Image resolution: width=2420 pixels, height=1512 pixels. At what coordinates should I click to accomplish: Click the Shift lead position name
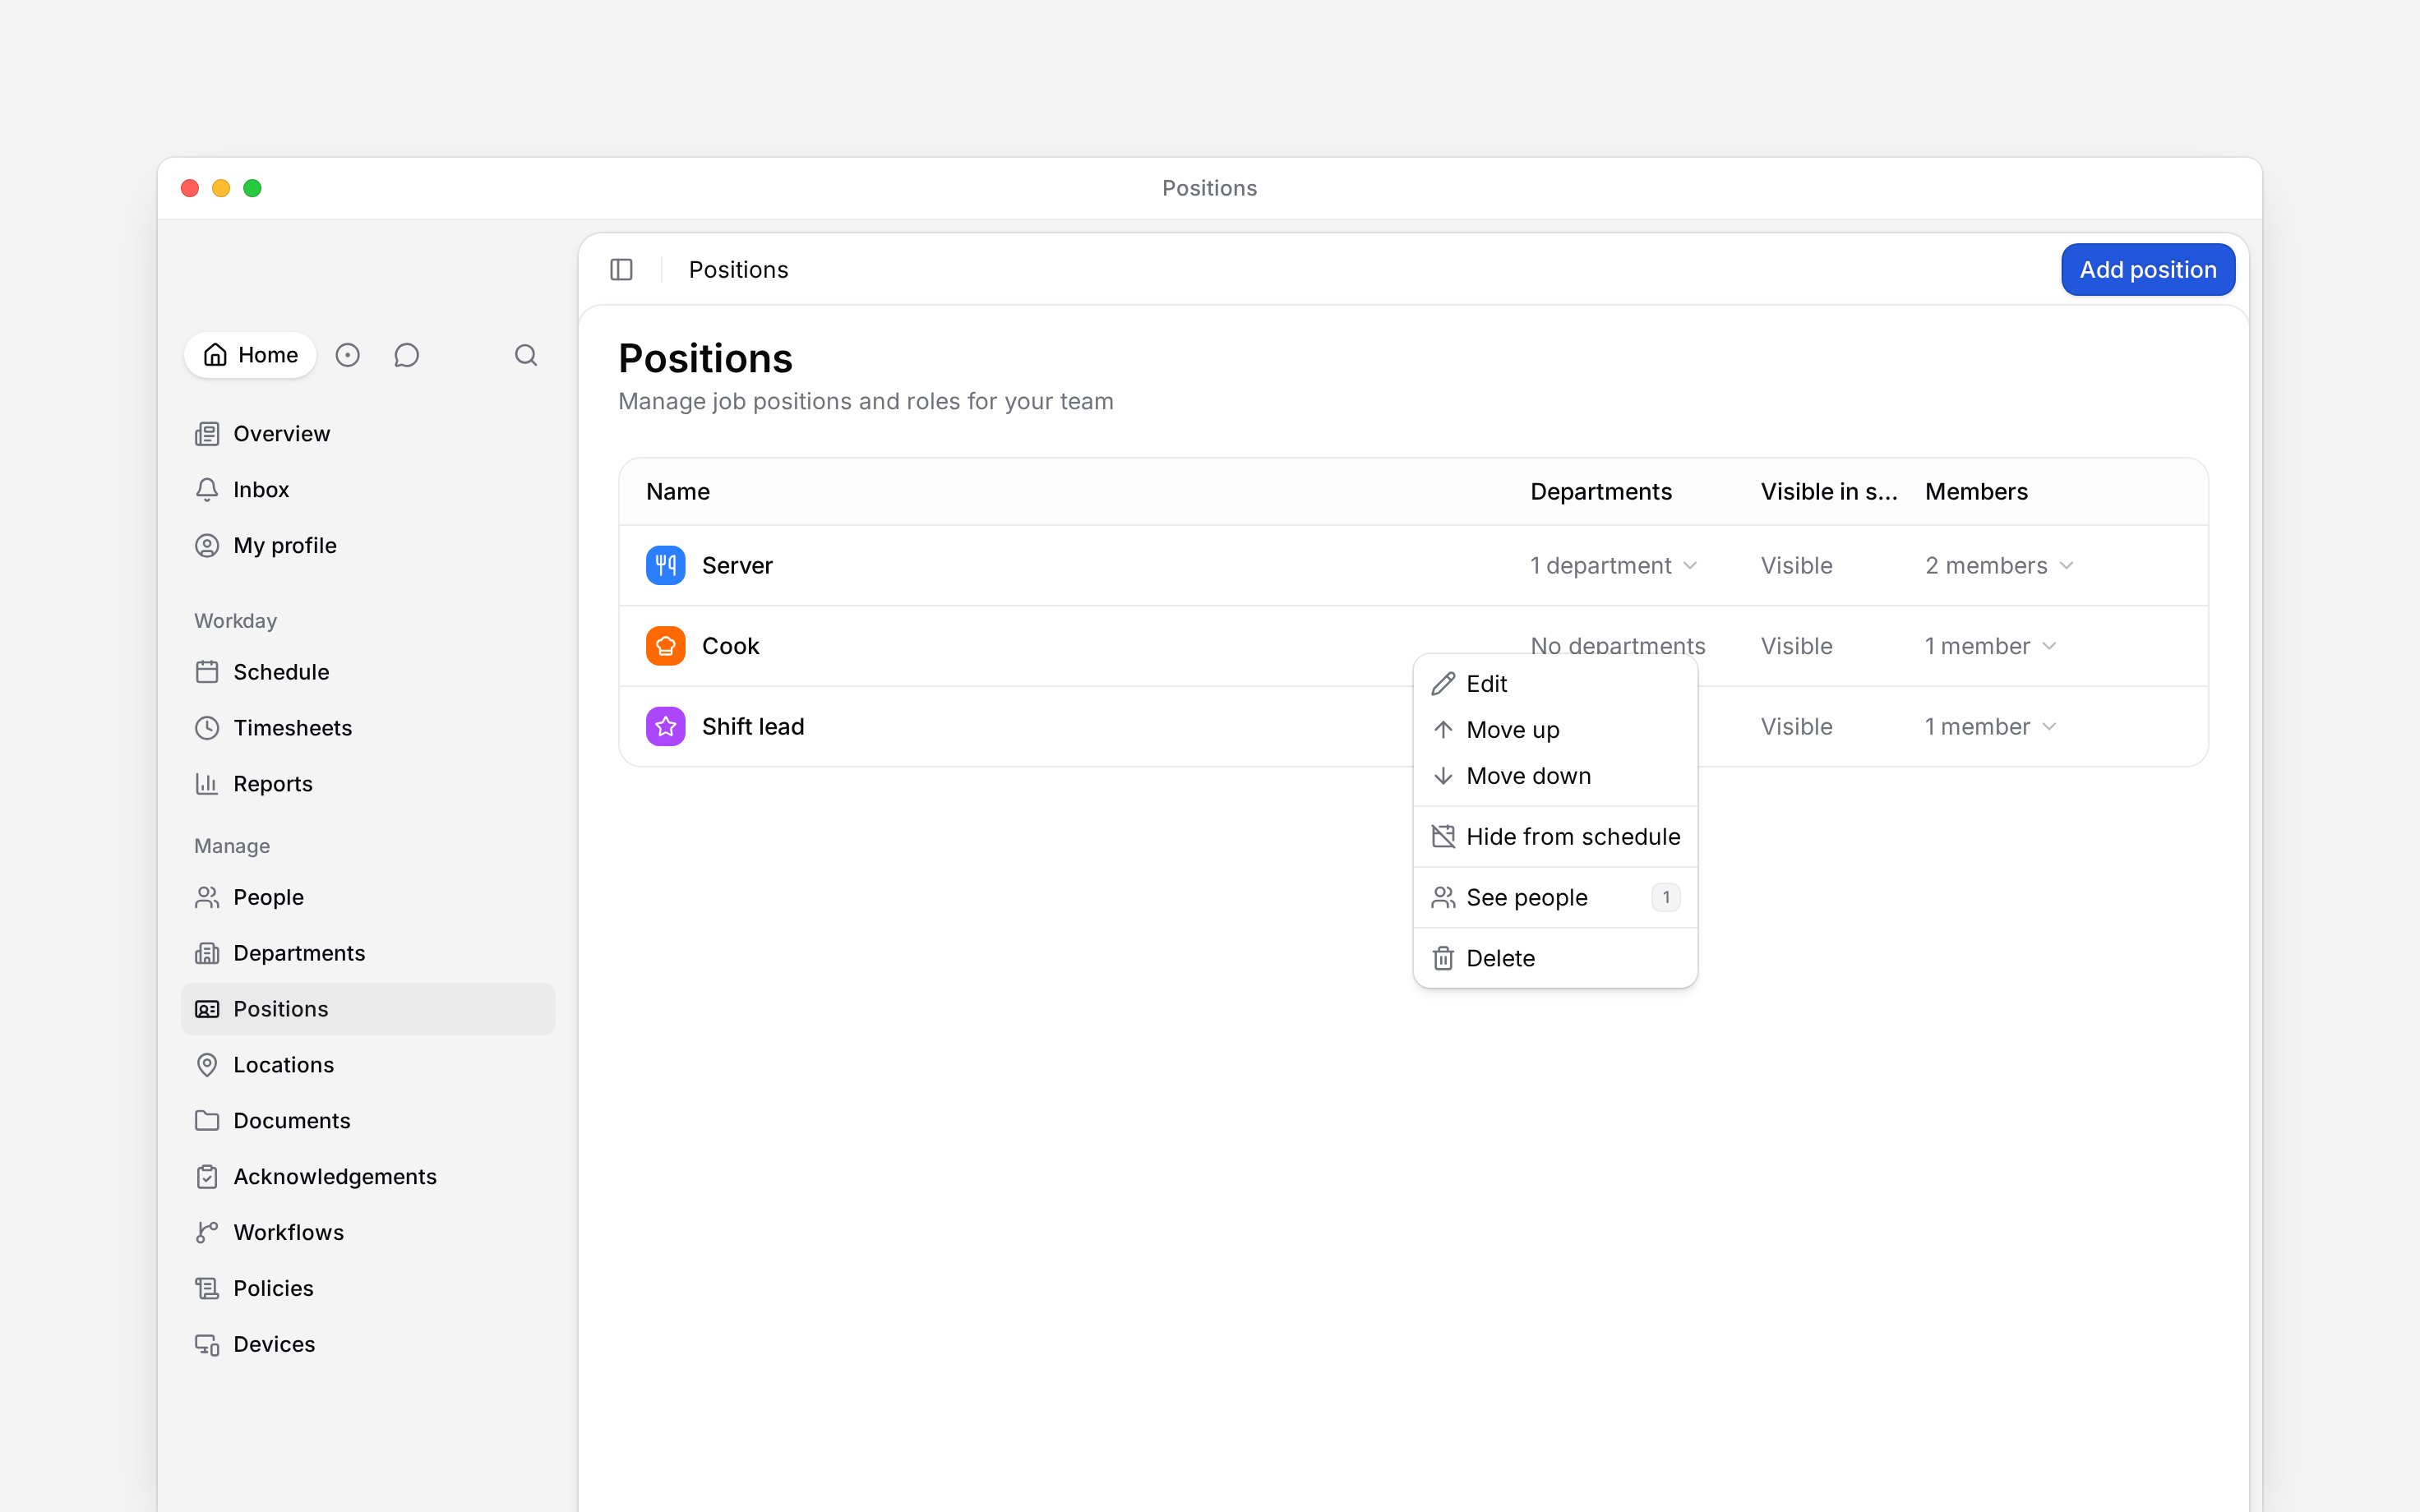(753, 727)
